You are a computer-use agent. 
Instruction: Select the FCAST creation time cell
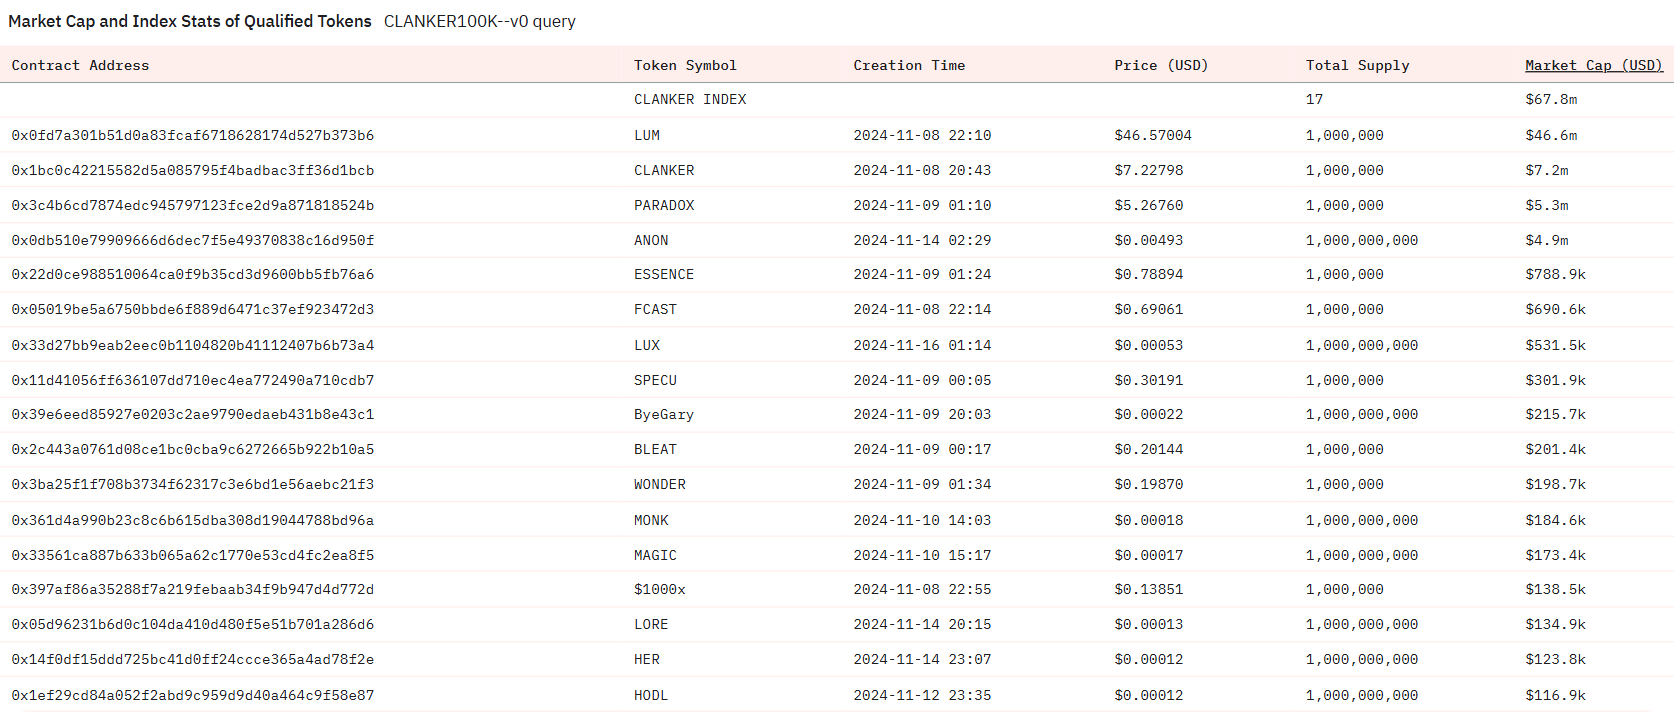pyautogui.click(x=922, y=309)
